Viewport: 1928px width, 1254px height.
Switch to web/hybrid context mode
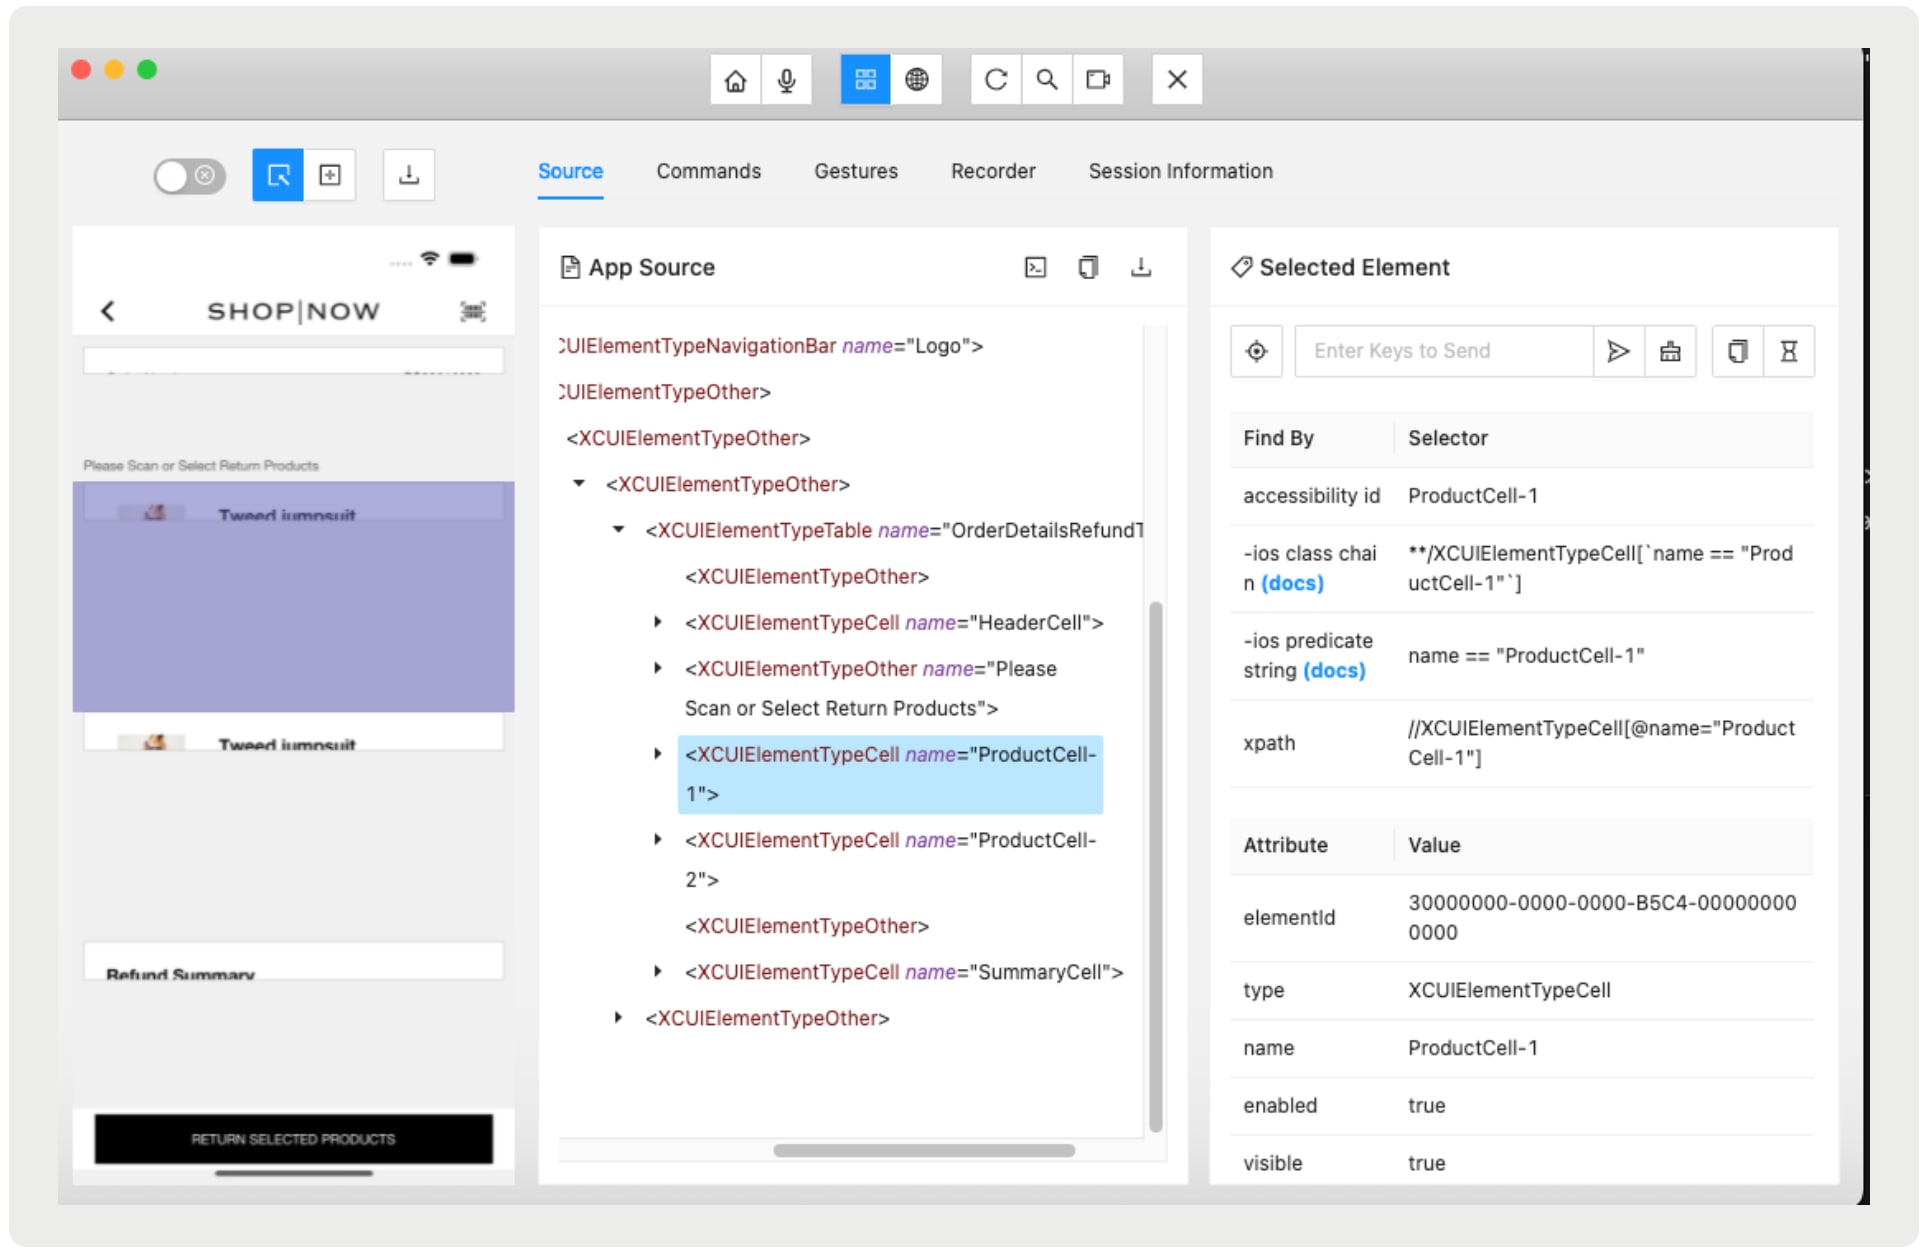click(919, 79)
